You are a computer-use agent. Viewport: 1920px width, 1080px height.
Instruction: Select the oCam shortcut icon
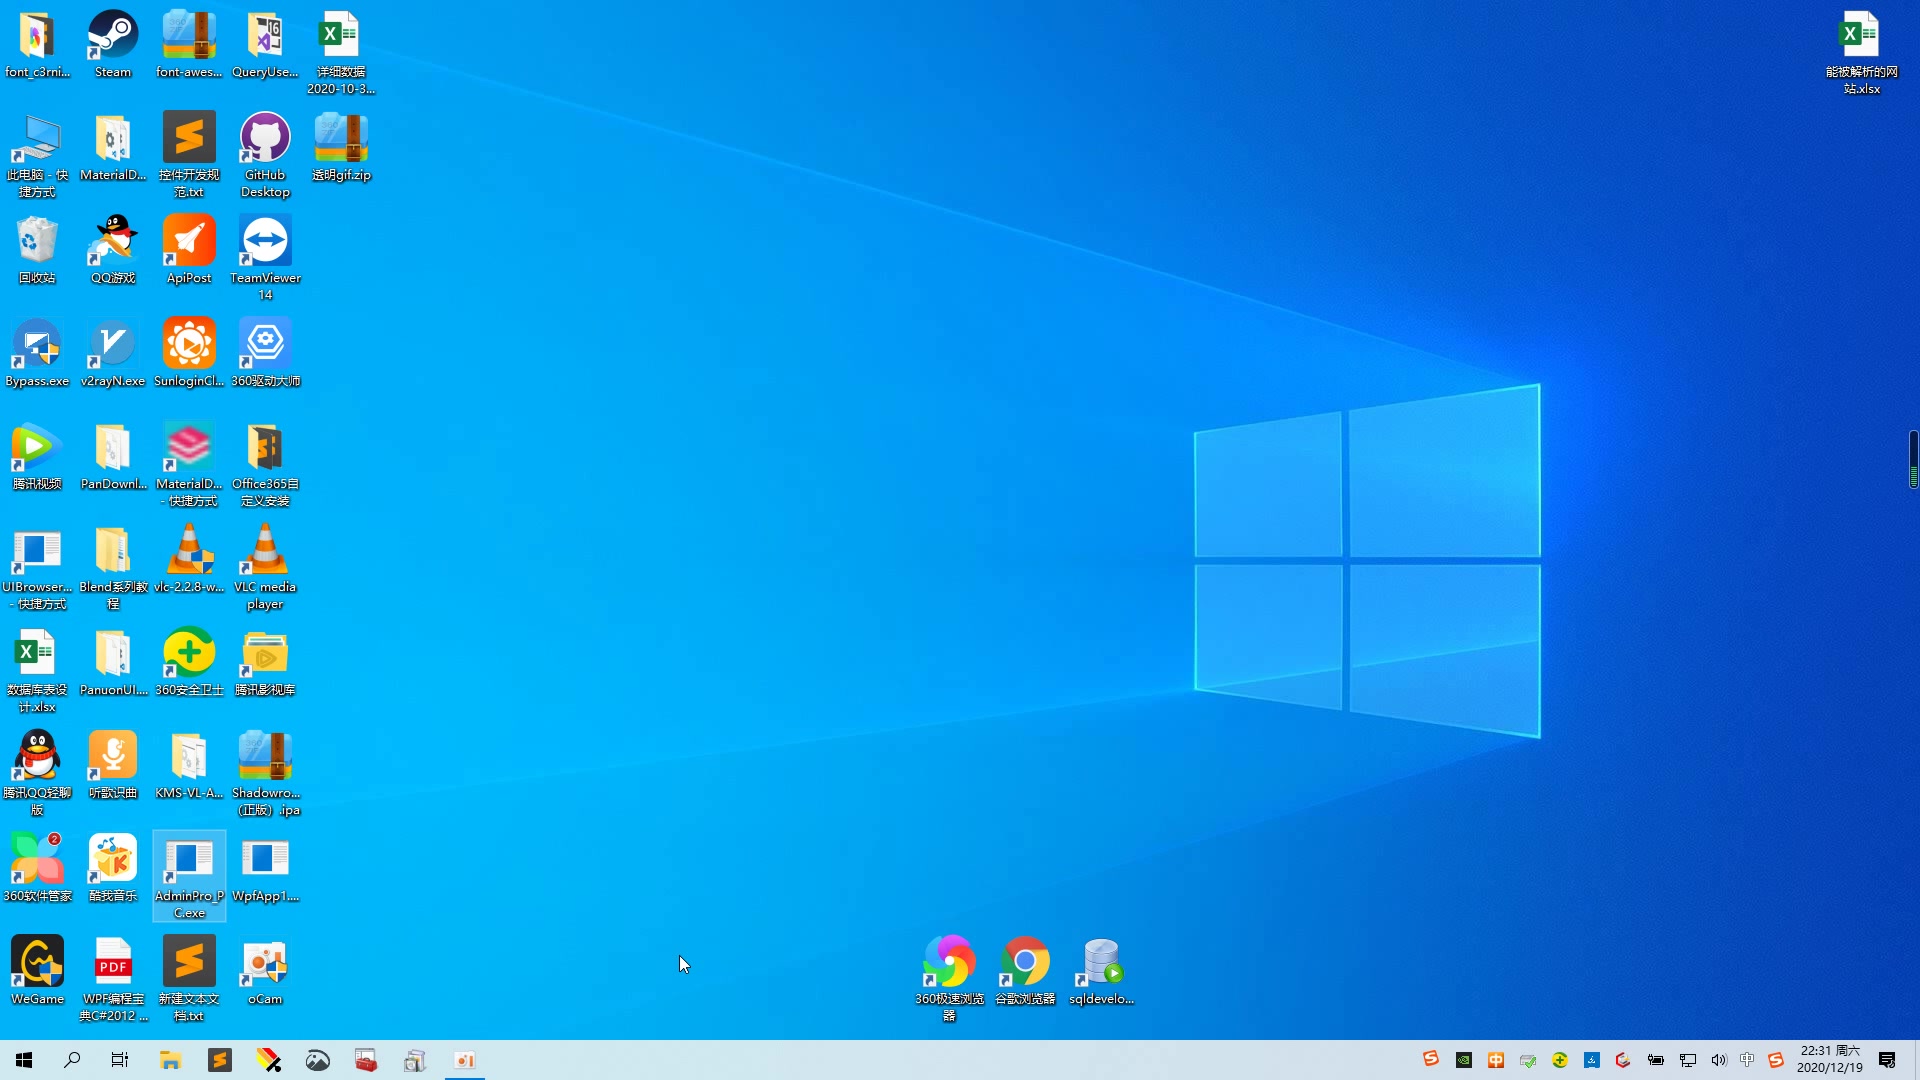coord(265,972)
